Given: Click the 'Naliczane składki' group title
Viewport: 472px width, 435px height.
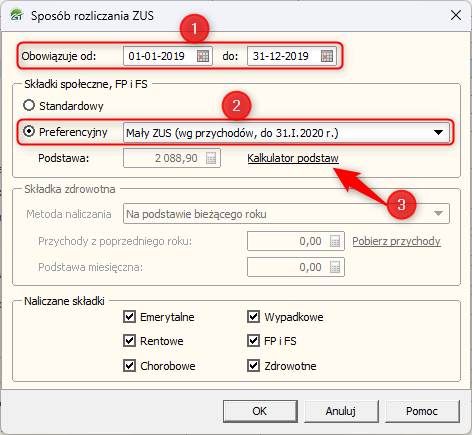Looking at the screenshot, I should point(64,301).
